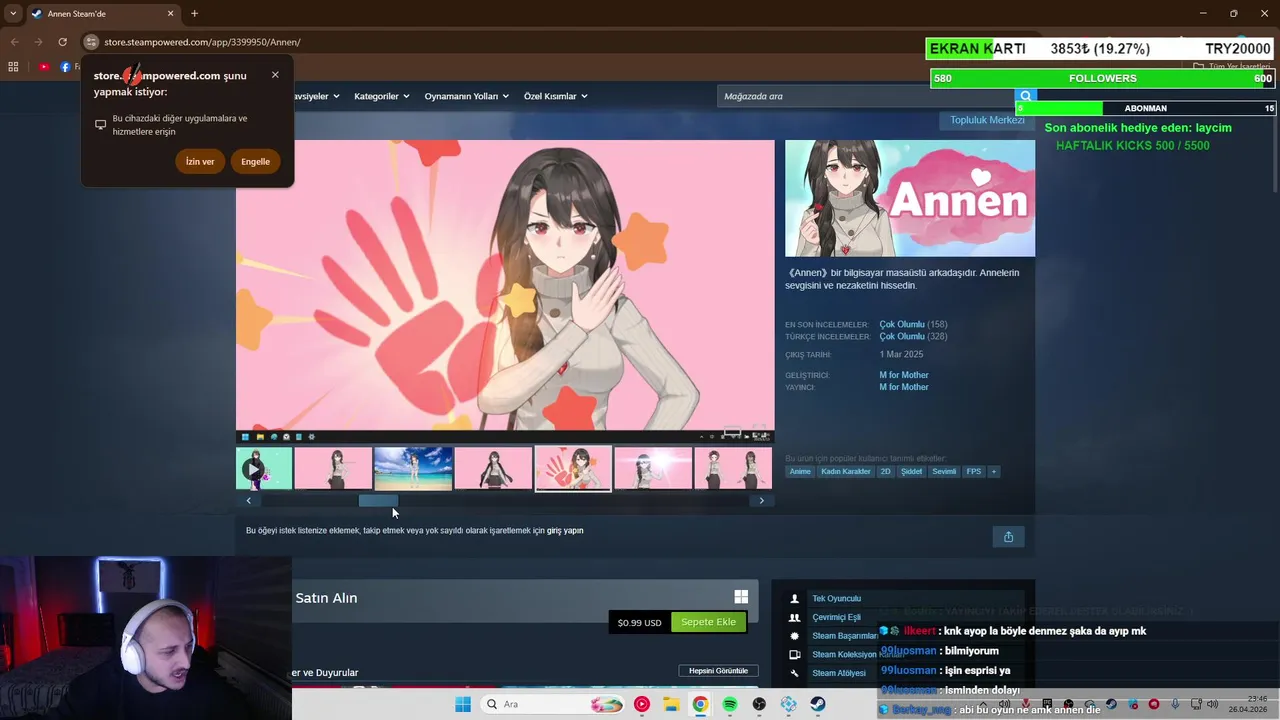
Task: Open Spotify from the taskbar
Action: click(x=730, y=704)
